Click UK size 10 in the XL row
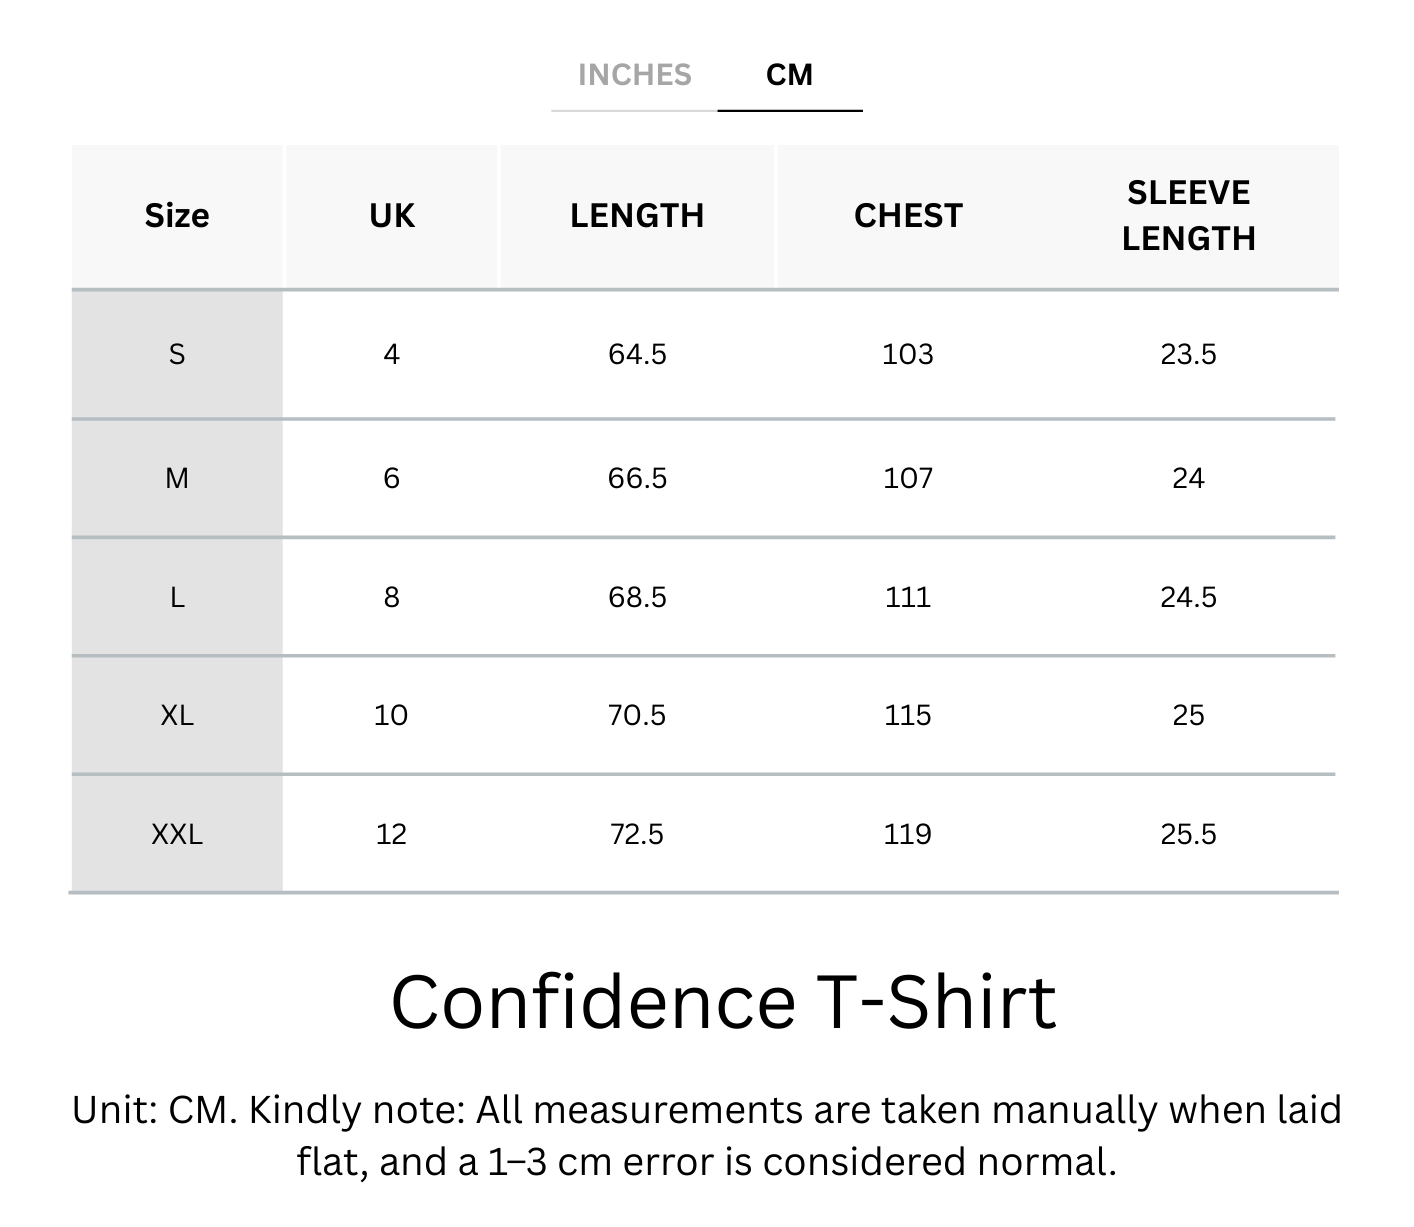This screenshot has width=1414, height=1227. [x=391, y=715]
